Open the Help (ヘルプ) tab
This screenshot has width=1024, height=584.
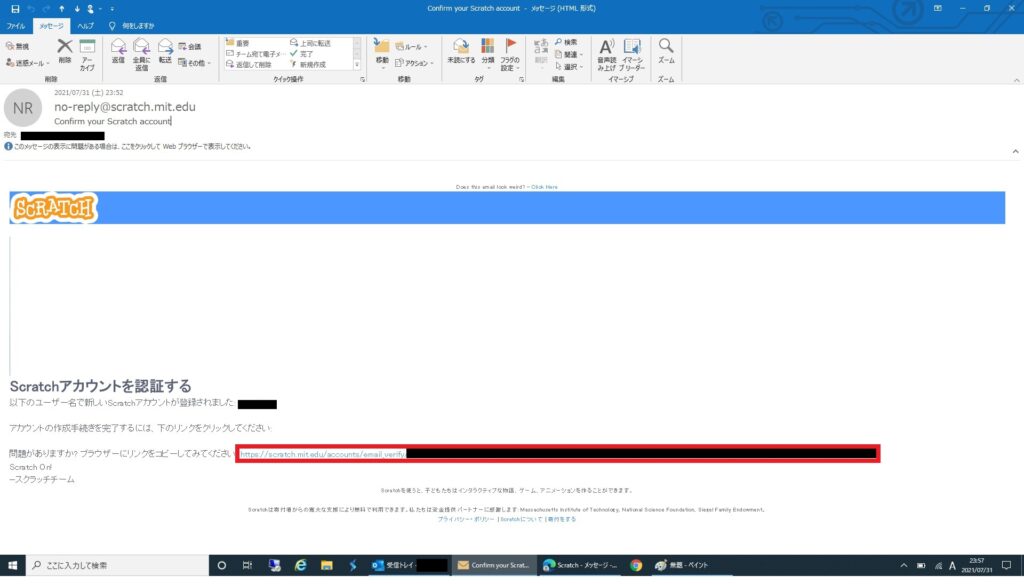coord(86,25)
